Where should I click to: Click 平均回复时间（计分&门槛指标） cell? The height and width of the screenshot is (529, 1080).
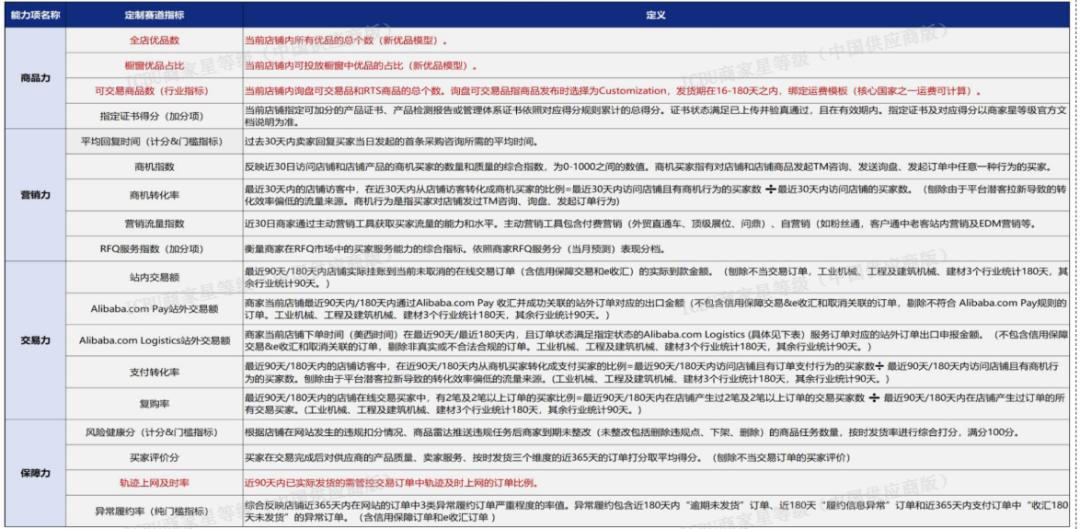coord(154,141)
